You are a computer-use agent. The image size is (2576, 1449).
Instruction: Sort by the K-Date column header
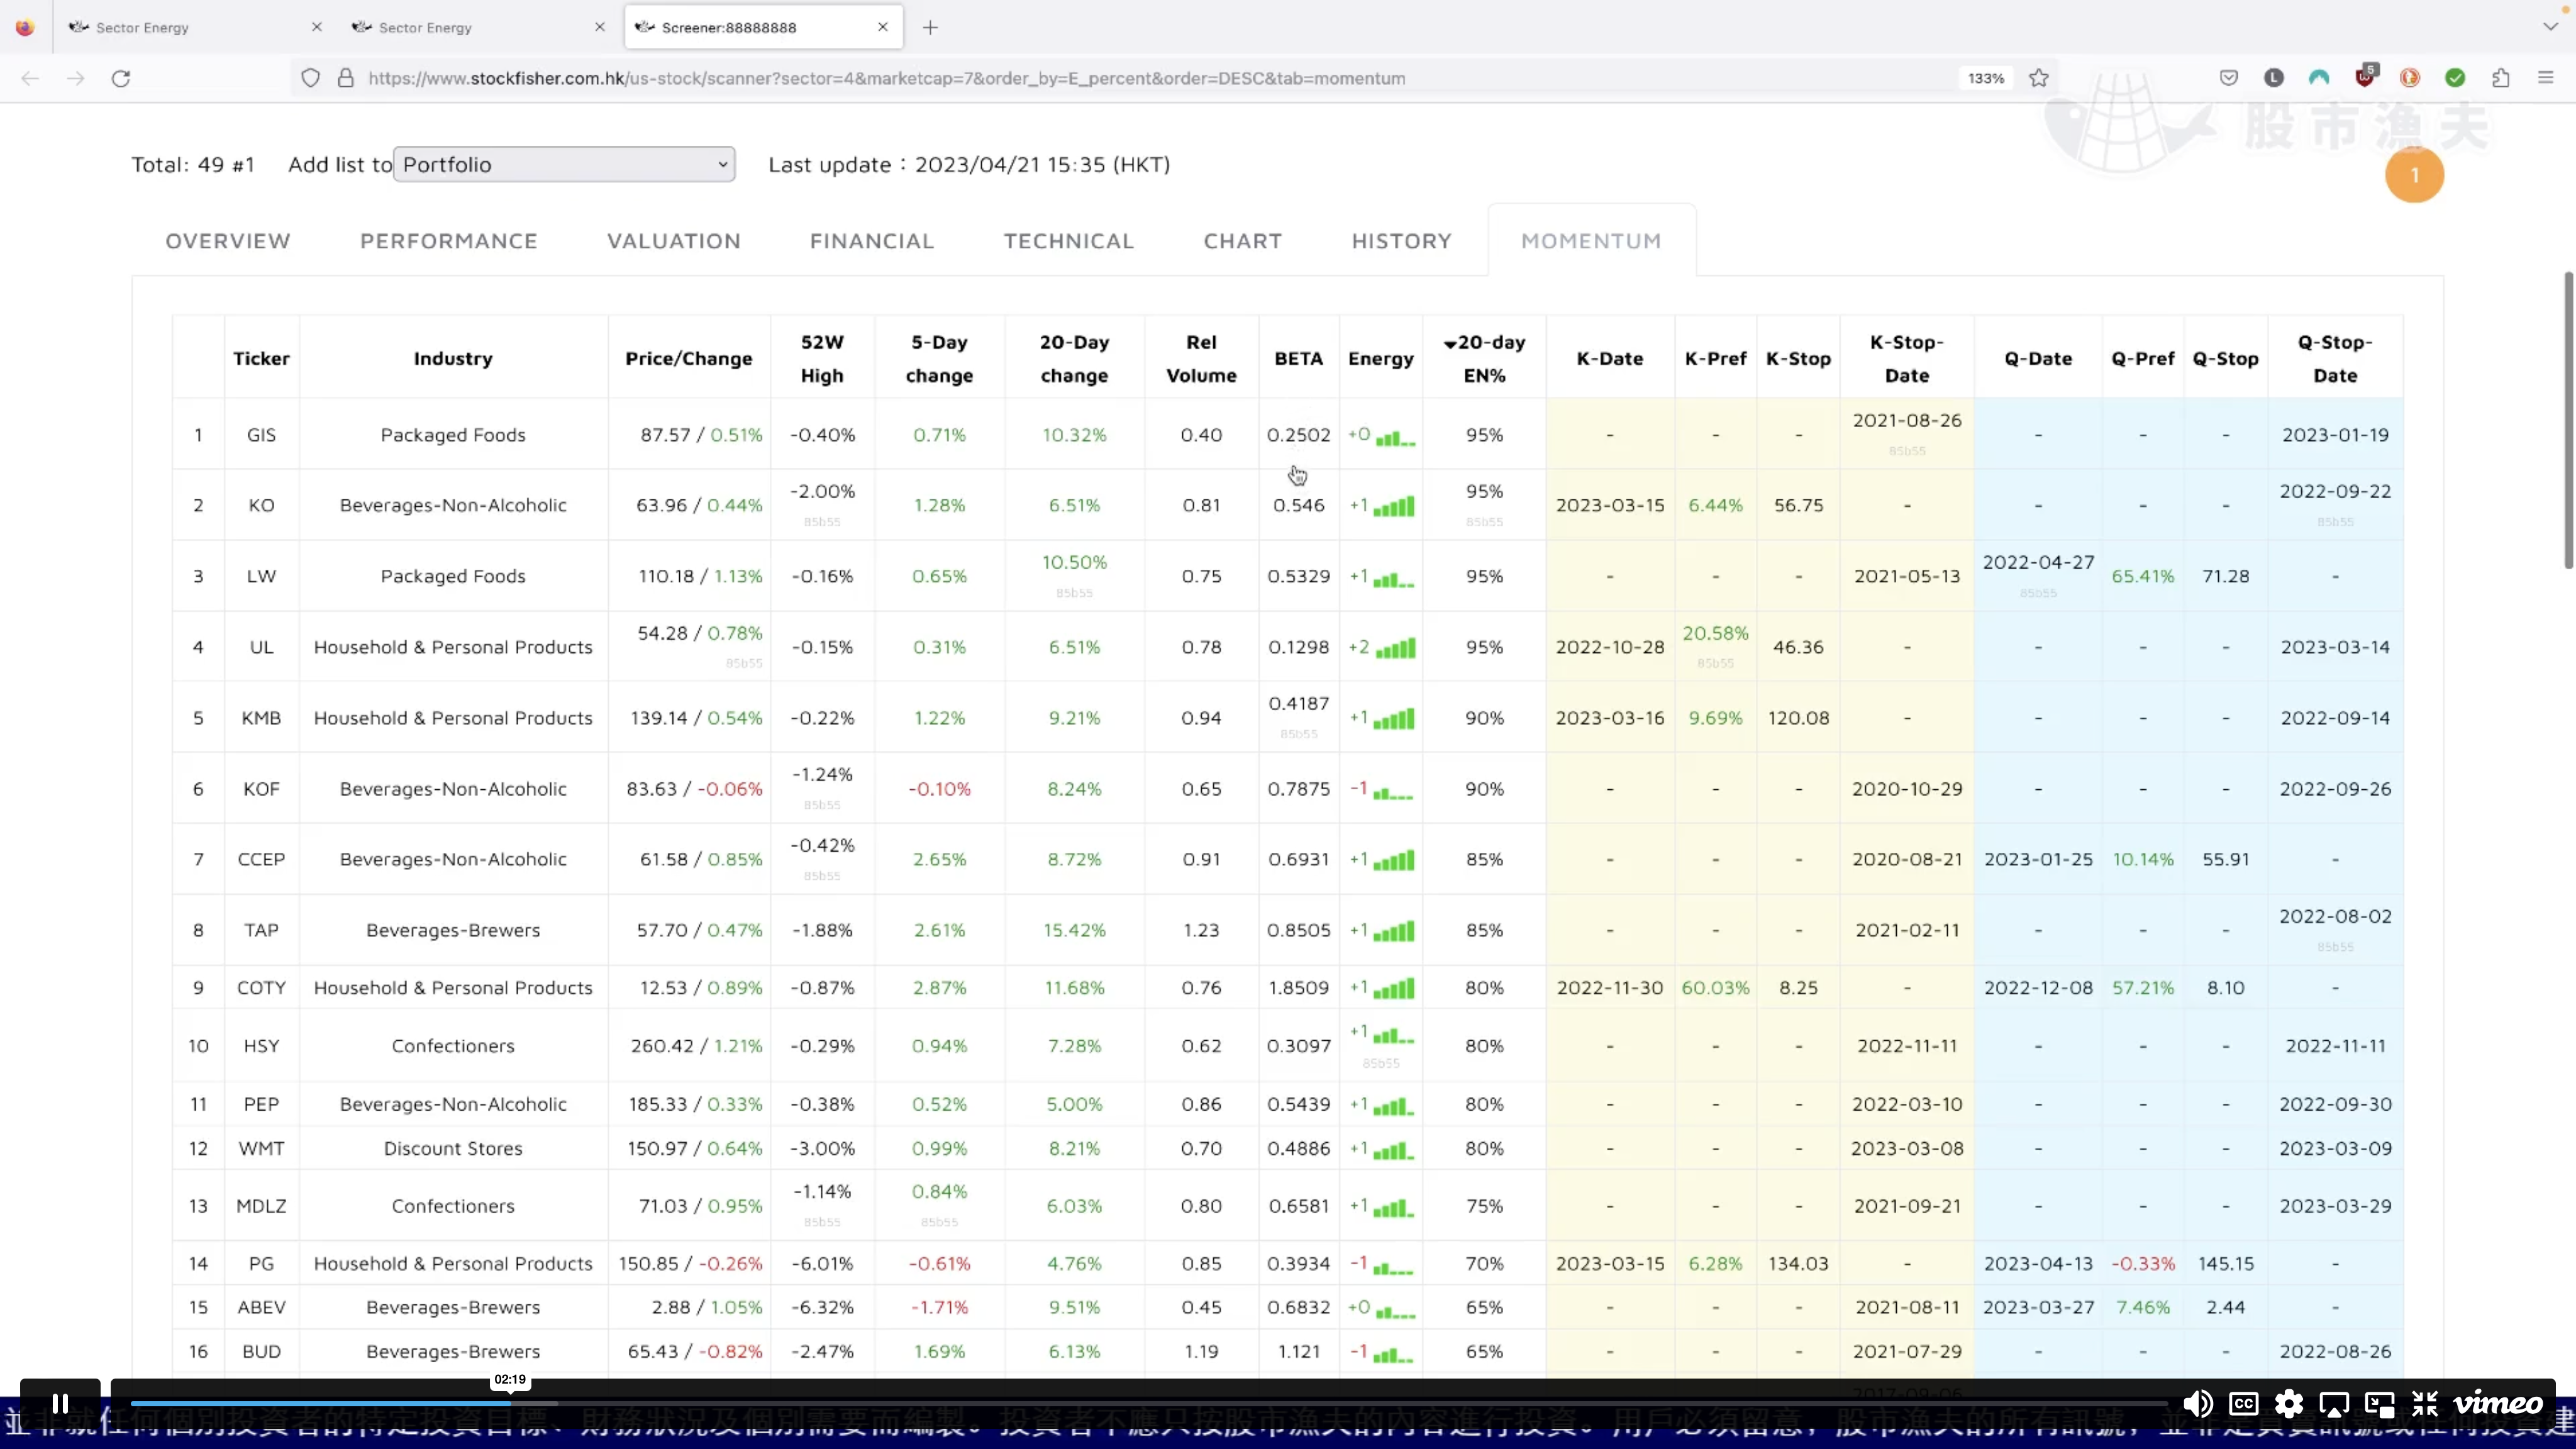(1610, 358)
